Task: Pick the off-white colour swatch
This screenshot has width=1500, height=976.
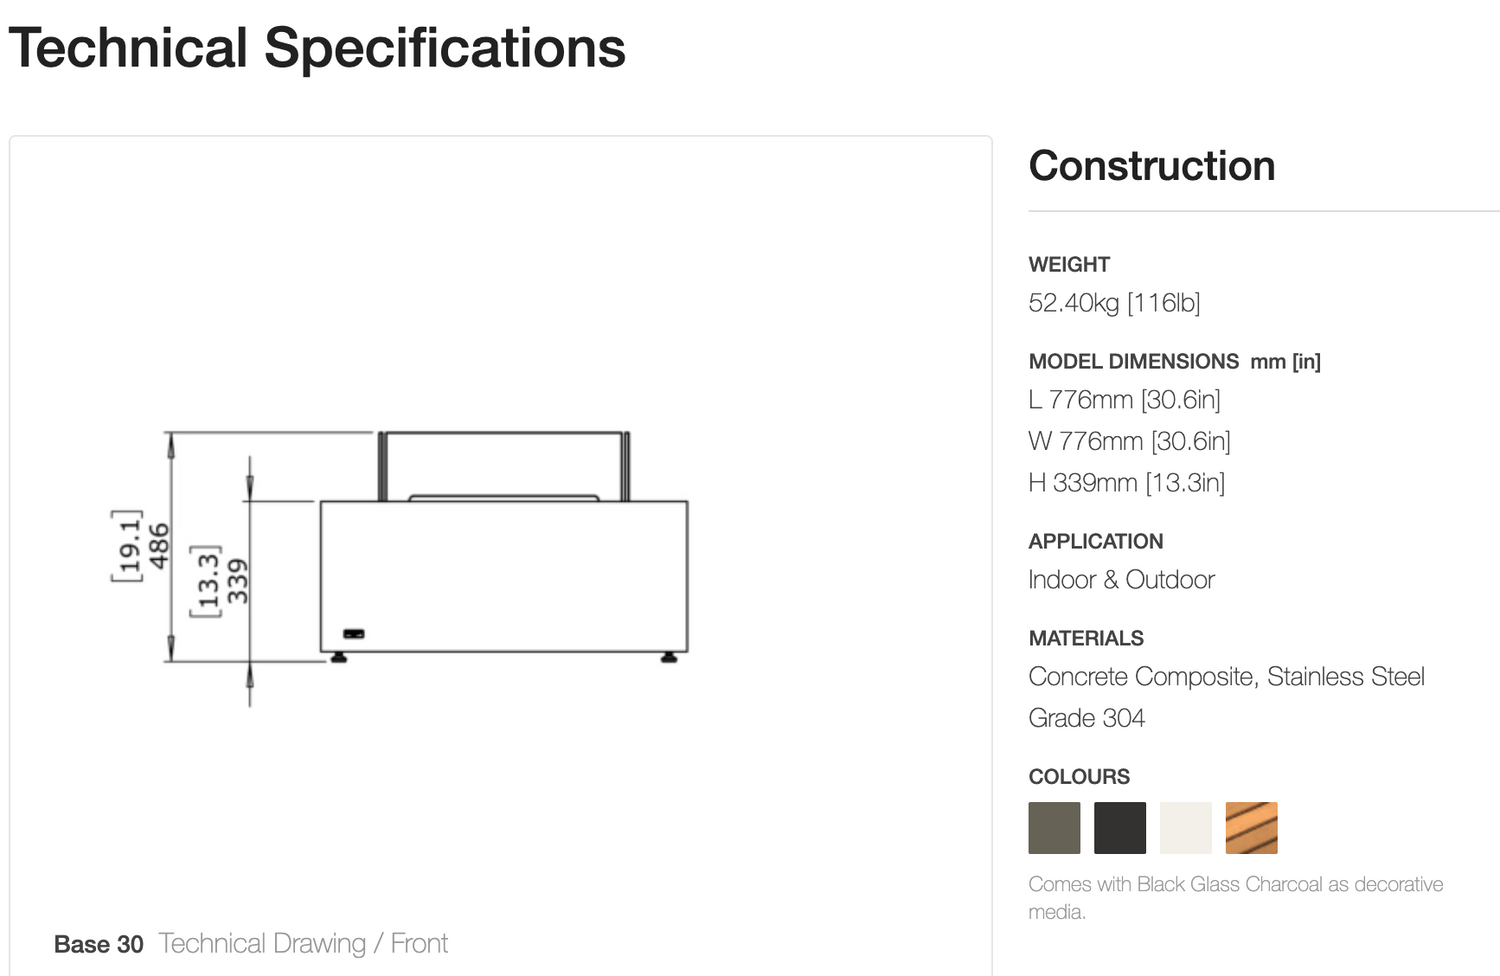Action: [1186, 828]
